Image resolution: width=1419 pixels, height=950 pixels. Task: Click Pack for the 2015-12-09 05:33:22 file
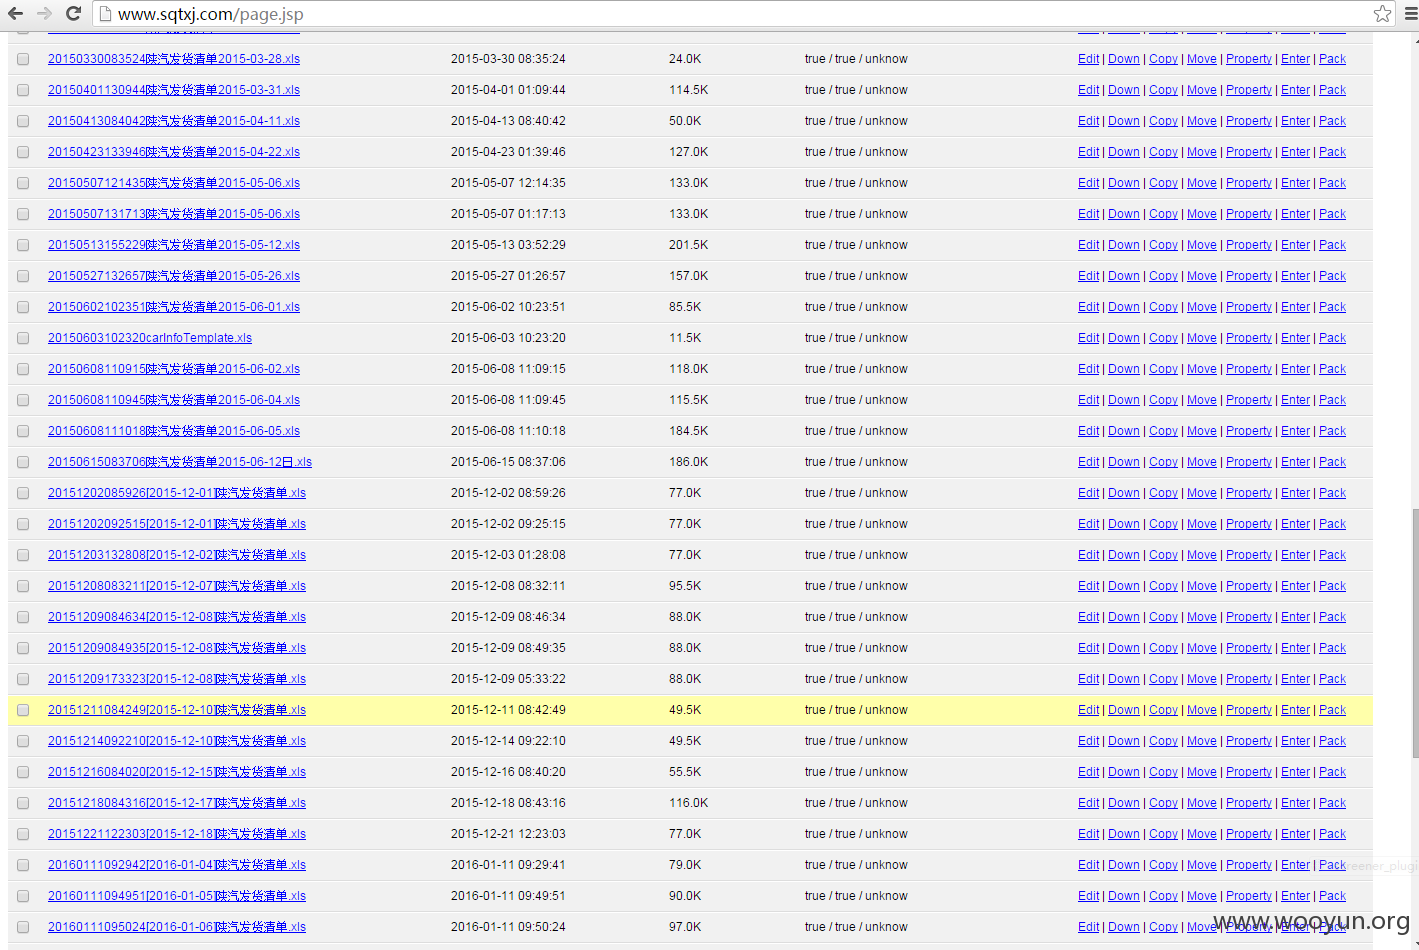coord(1332,679)
